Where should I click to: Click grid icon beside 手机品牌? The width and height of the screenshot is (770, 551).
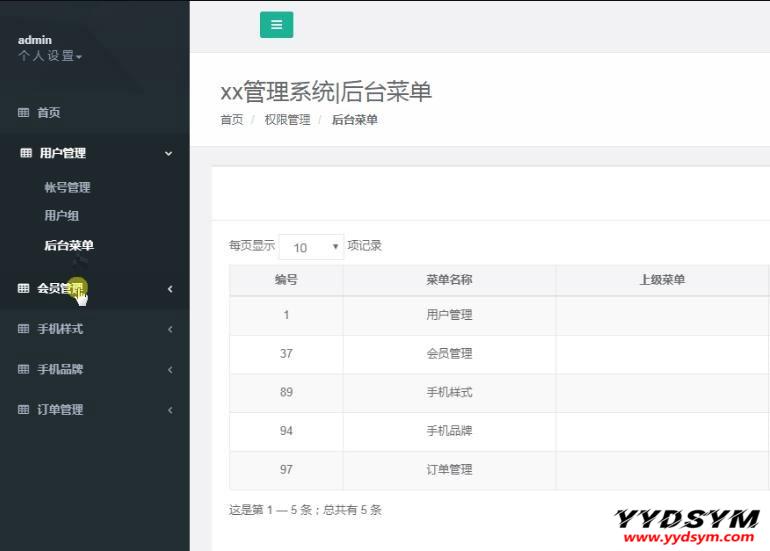(x=24, y=369)
